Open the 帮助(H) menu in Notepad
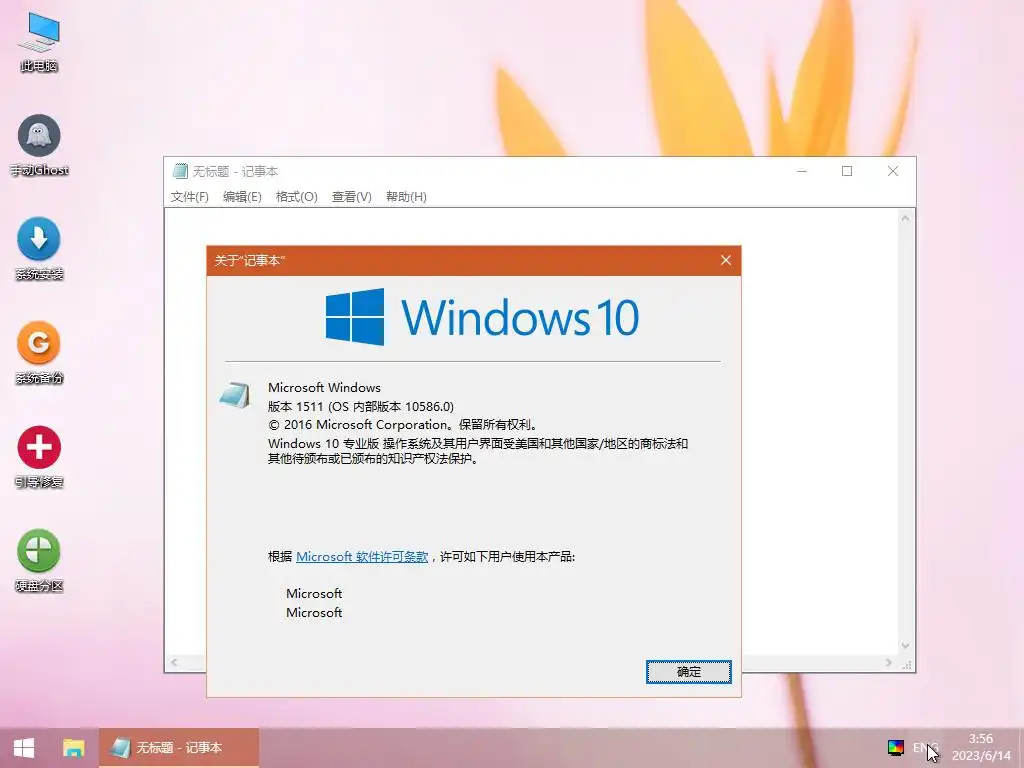Viewport: 1024px width, 768px height. [x=406, y=197]
